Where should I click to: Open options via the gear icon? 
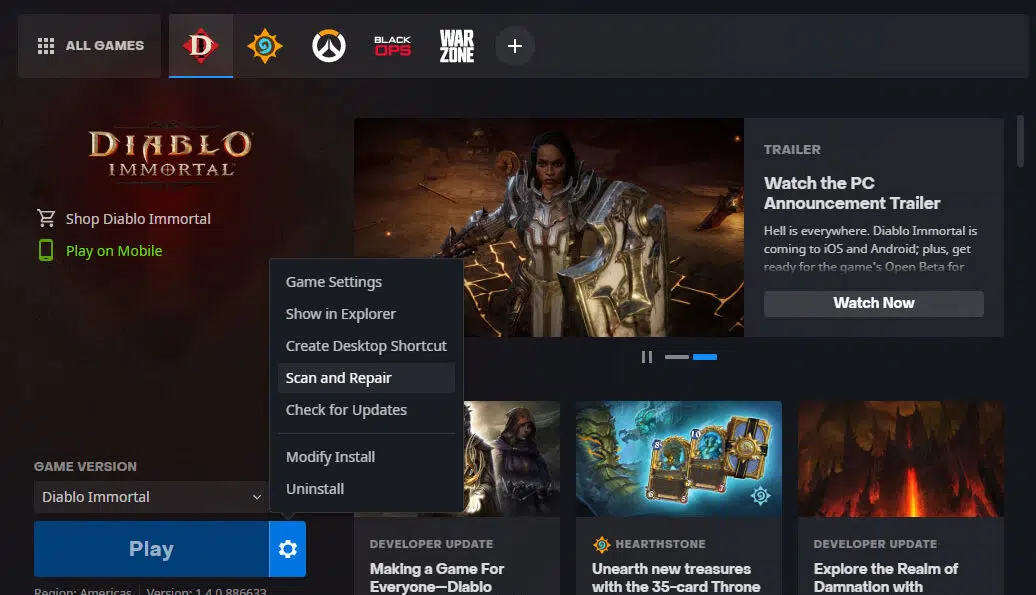pos(287,549)
